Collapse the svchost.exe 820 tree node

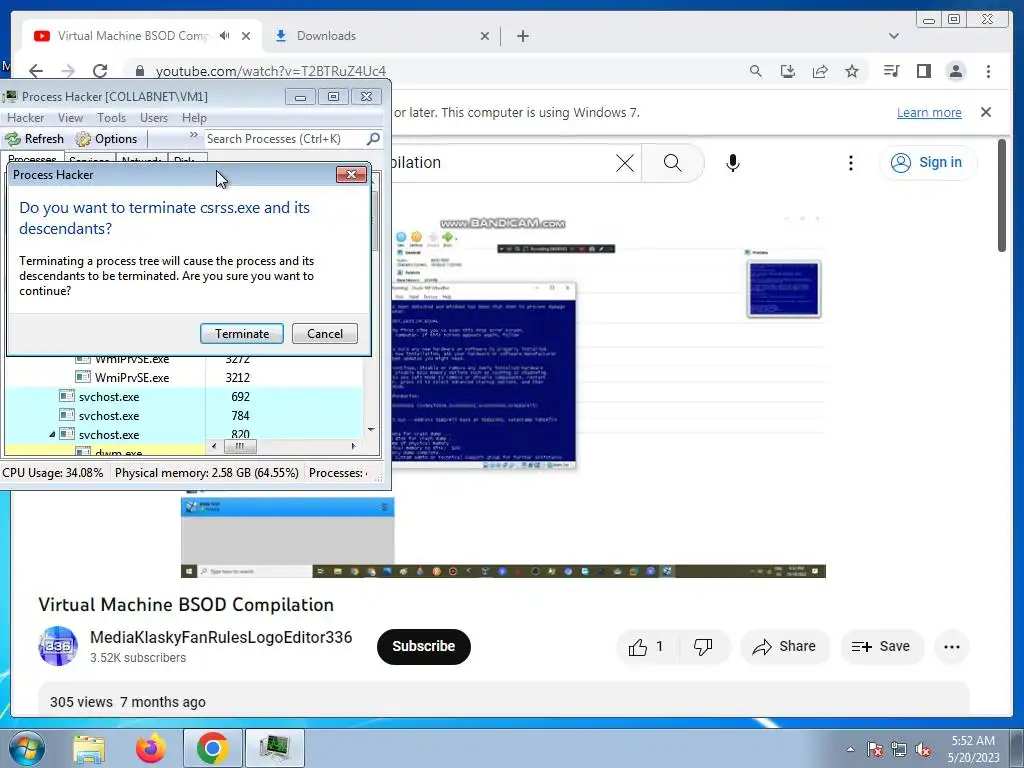(52, 434)
